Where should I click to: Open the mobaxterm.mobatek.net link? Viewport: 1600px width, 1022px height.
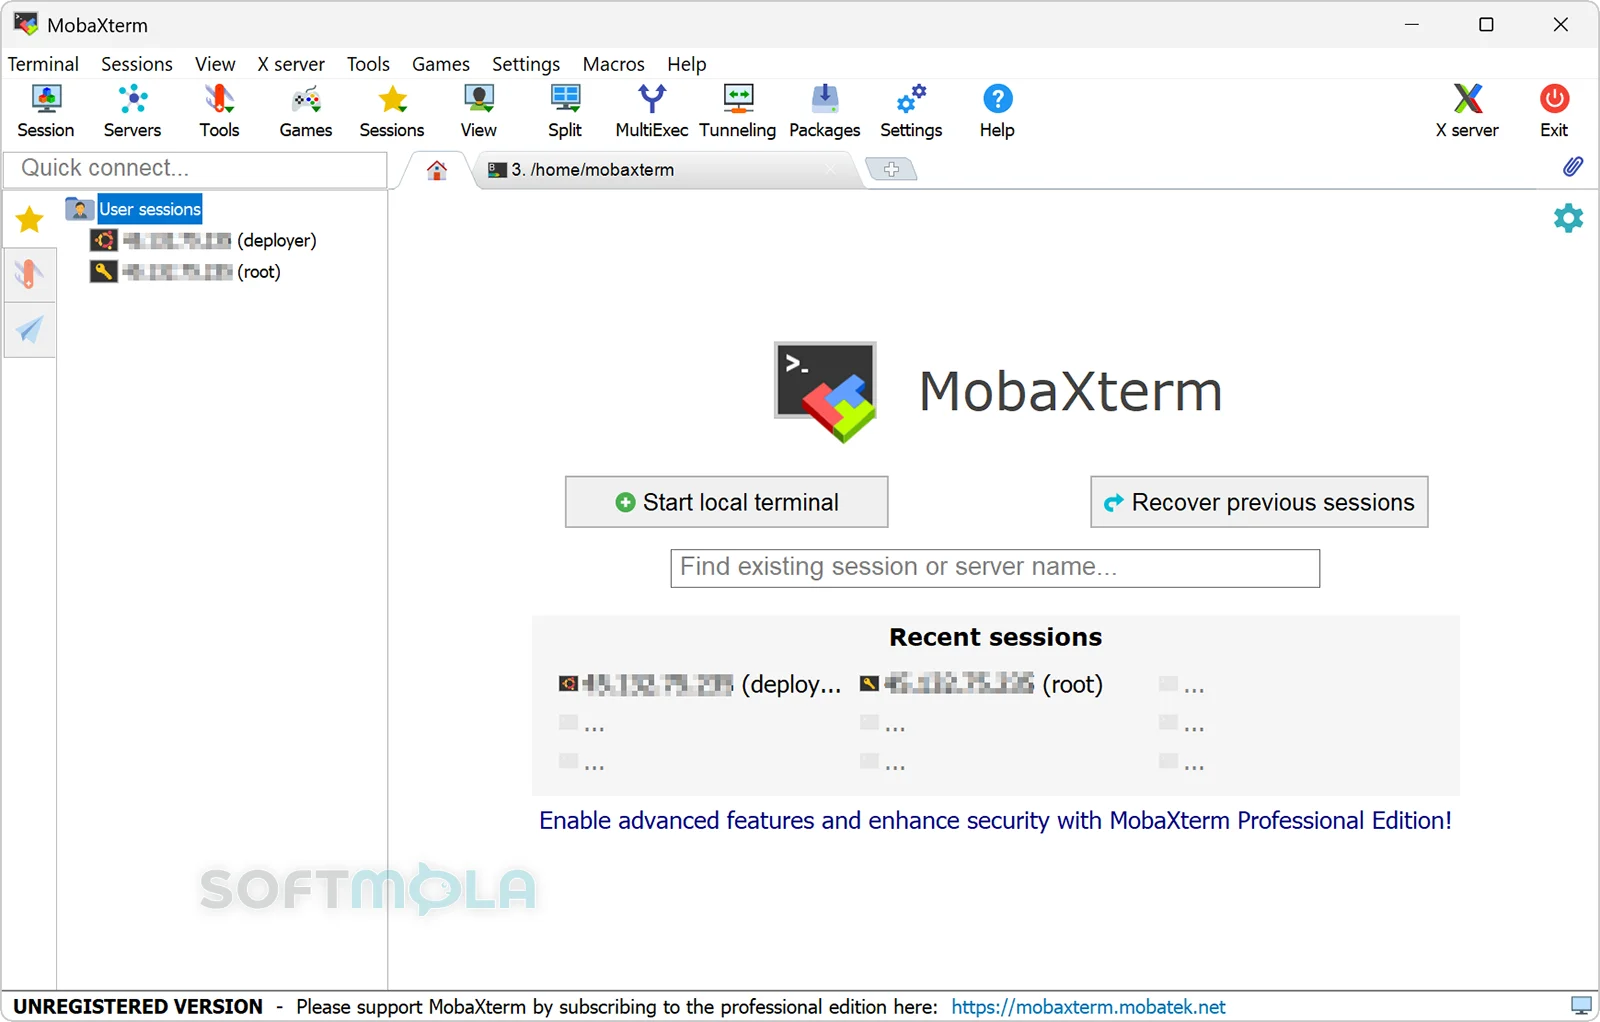(1088, 1007)
